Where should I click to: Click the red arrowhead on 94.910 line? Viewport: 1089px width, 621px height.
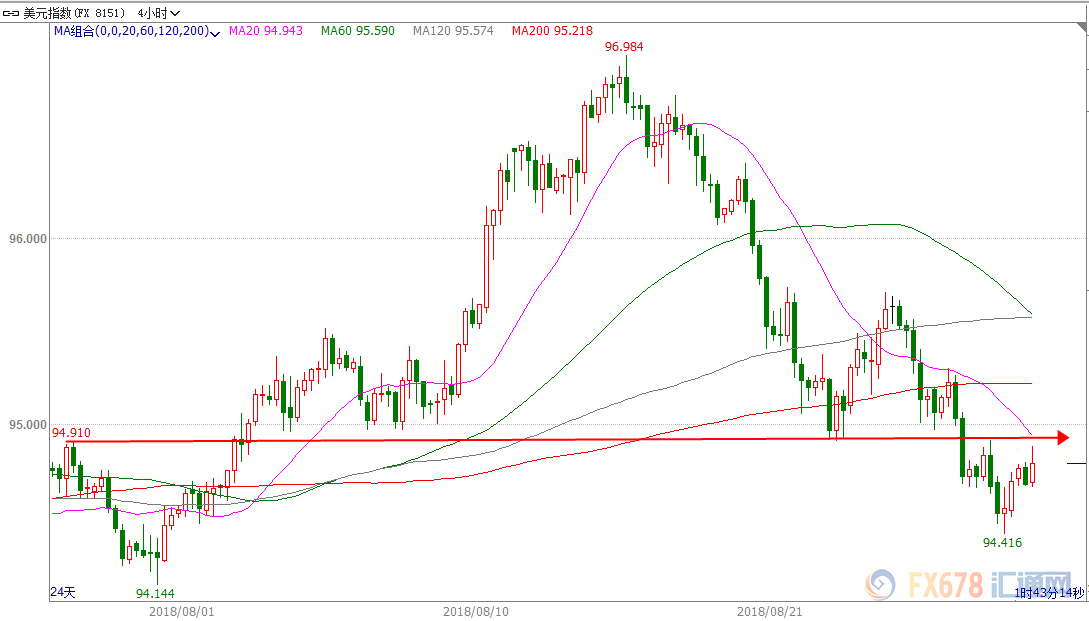1063,437
